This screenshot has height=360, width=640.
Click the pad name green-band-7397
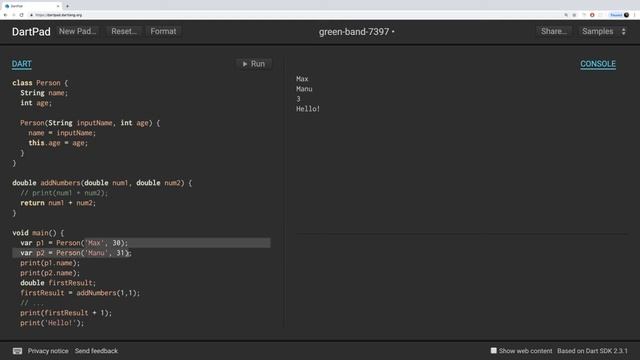[x=354, y=32]
